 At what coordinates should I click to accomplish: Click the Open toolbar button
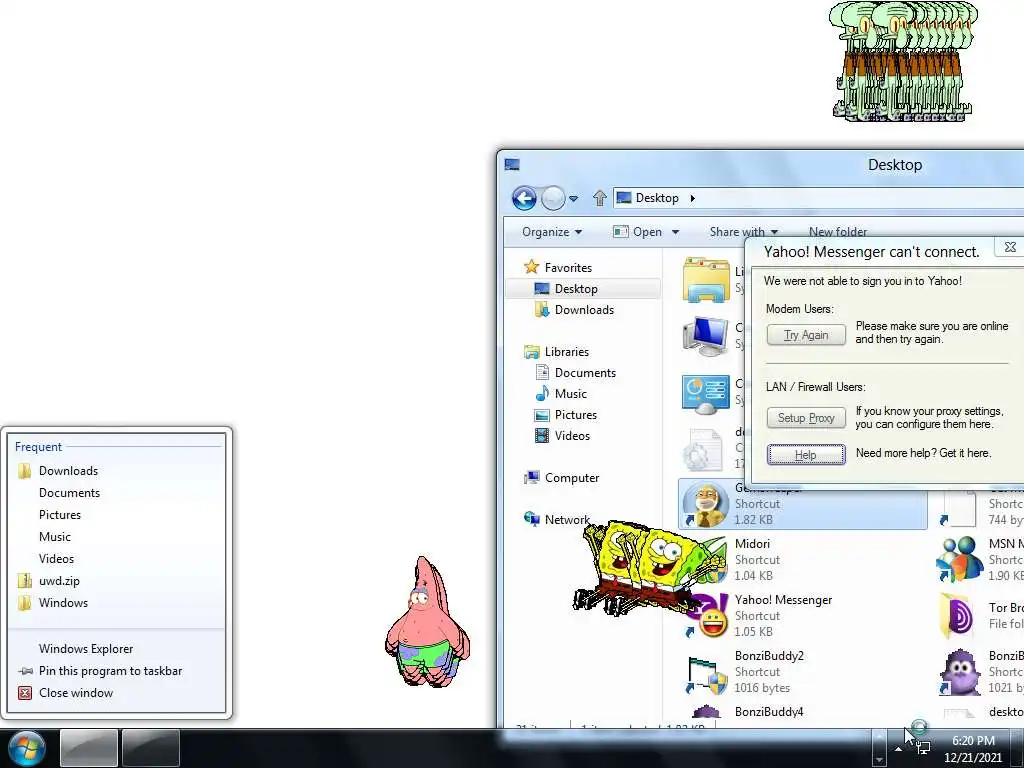pos(637,232)
